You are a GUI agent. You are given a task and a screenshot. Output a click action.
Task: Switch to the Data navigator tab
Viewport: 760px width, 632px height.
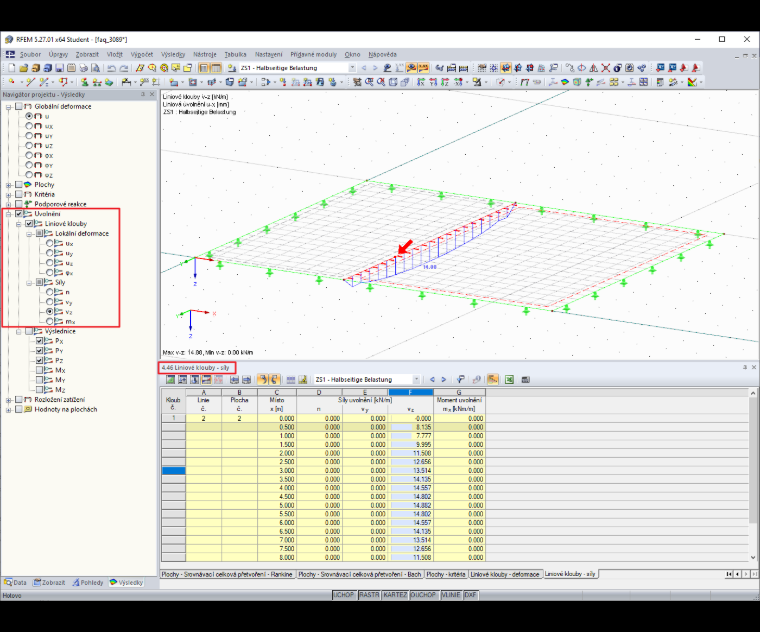click(16, 583)
